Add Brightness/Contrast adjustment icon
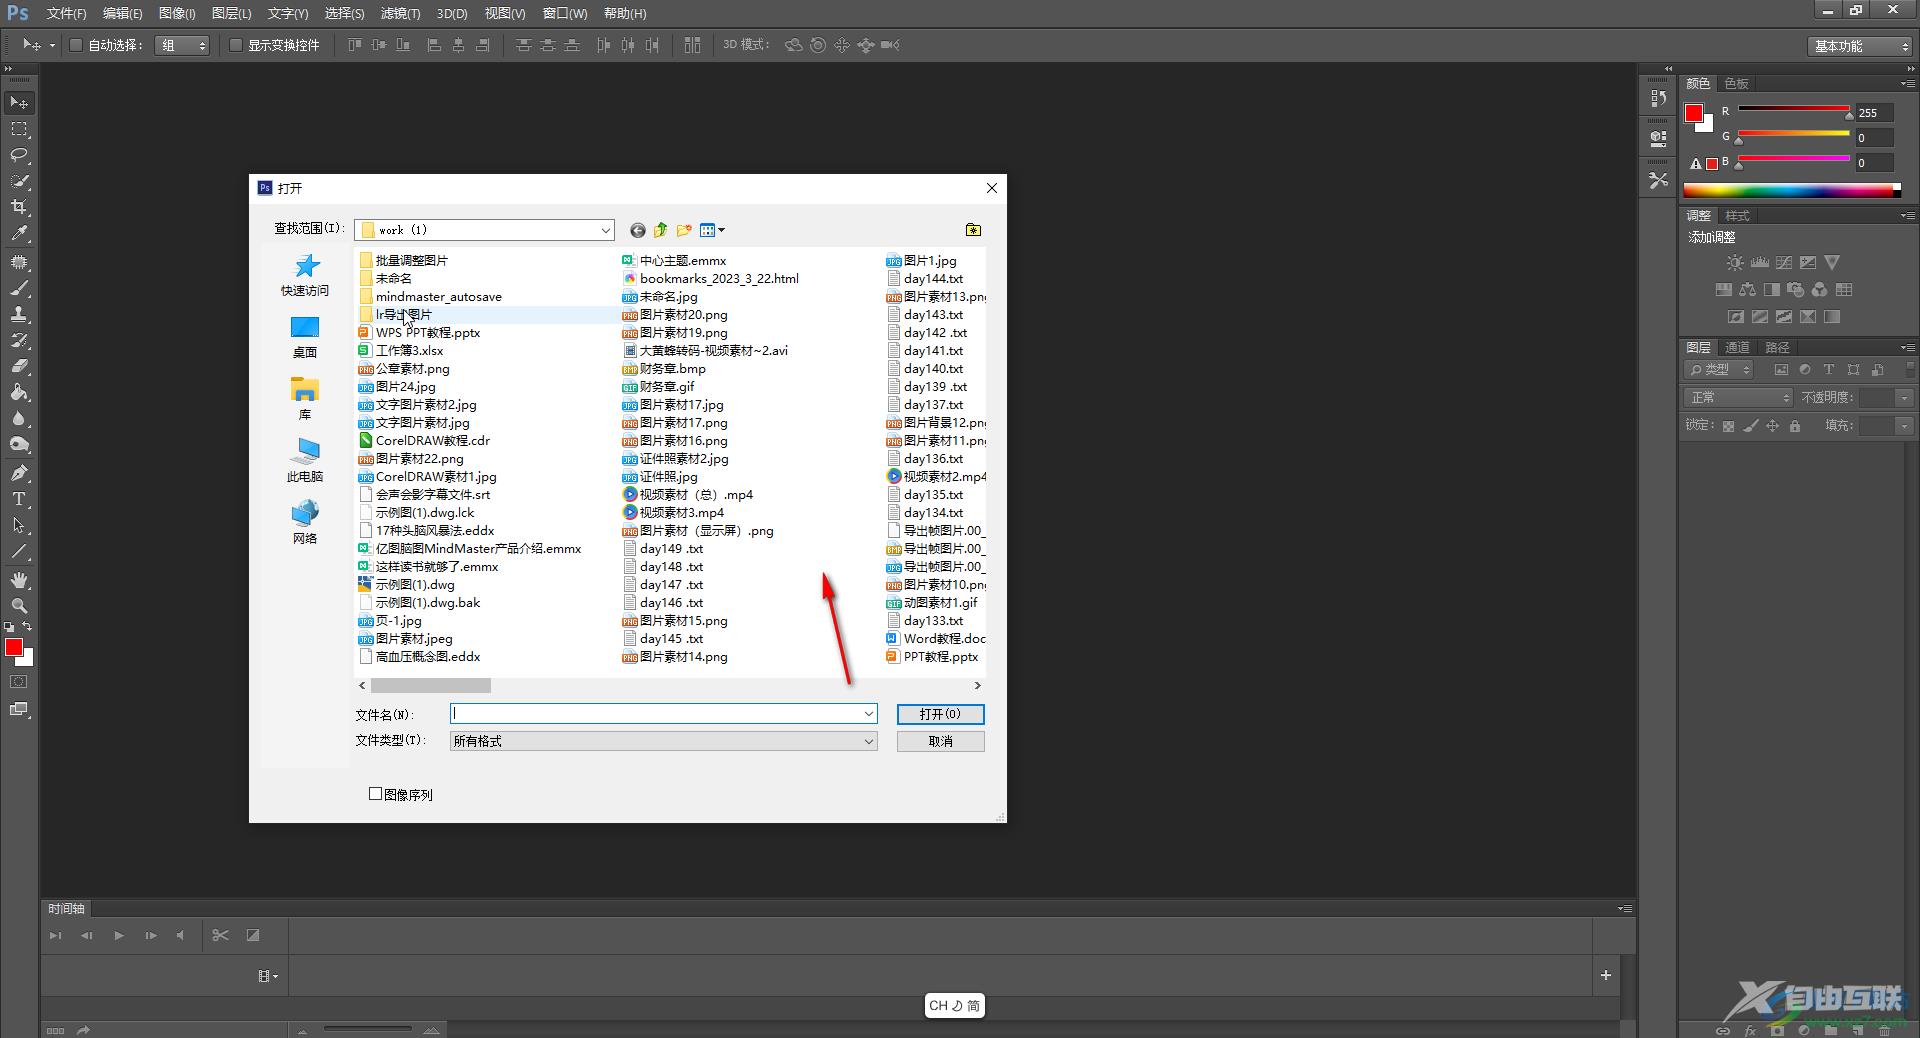Screen dimensions: 1920x1038 tap(1735, 263)
